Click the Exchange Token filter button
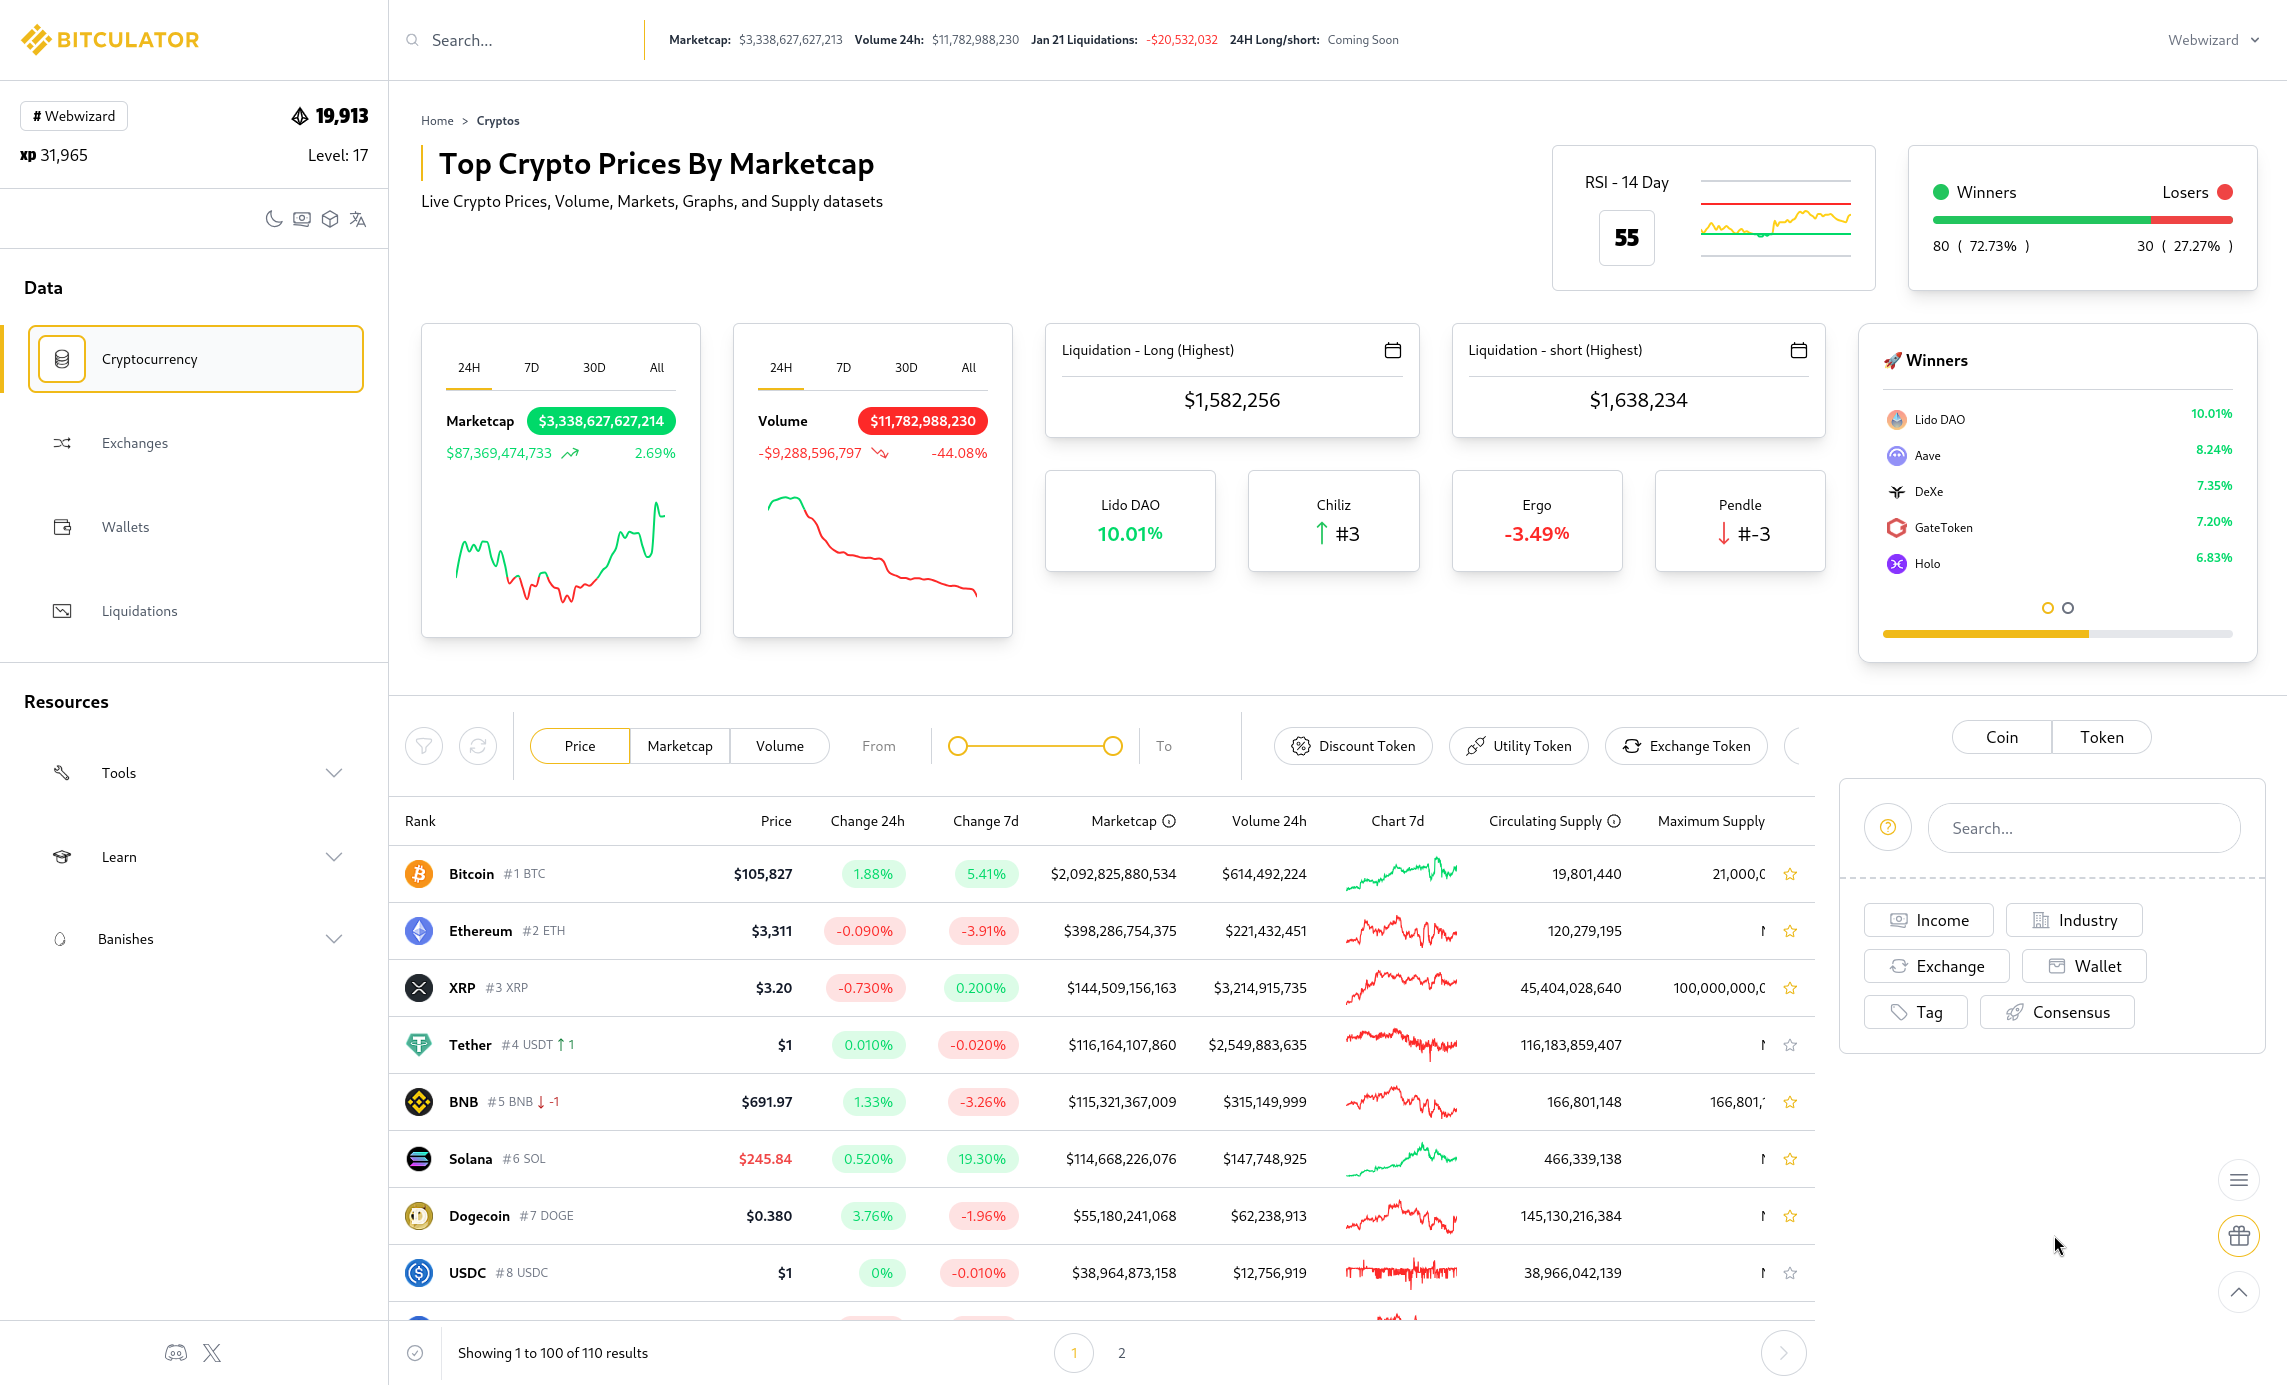 coord(1686,746)
